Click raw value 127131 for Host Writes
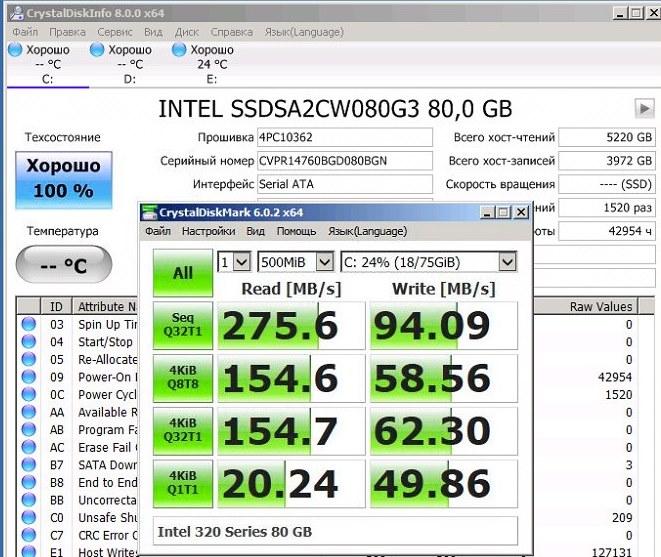 point(611,552)
